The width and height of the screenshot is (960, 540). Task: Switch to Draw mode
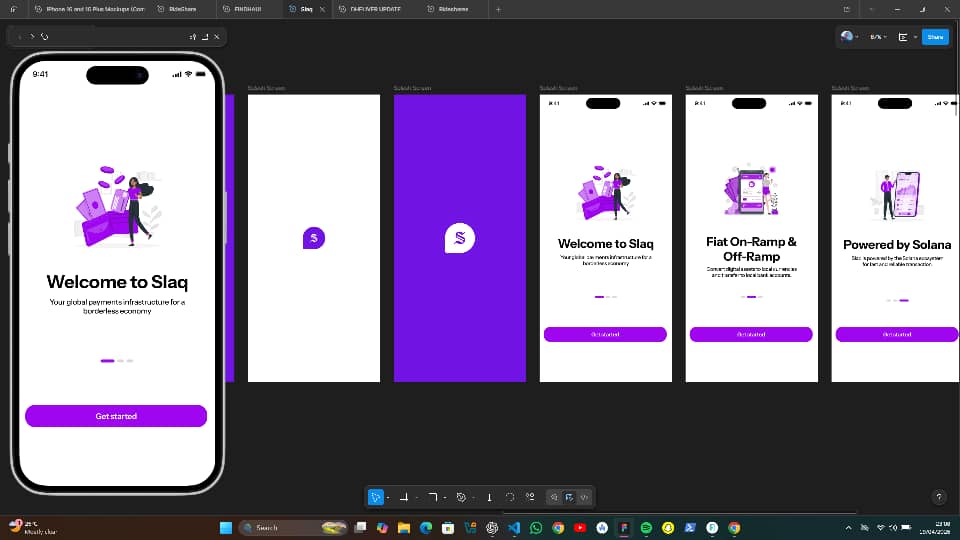coord(553,497)
